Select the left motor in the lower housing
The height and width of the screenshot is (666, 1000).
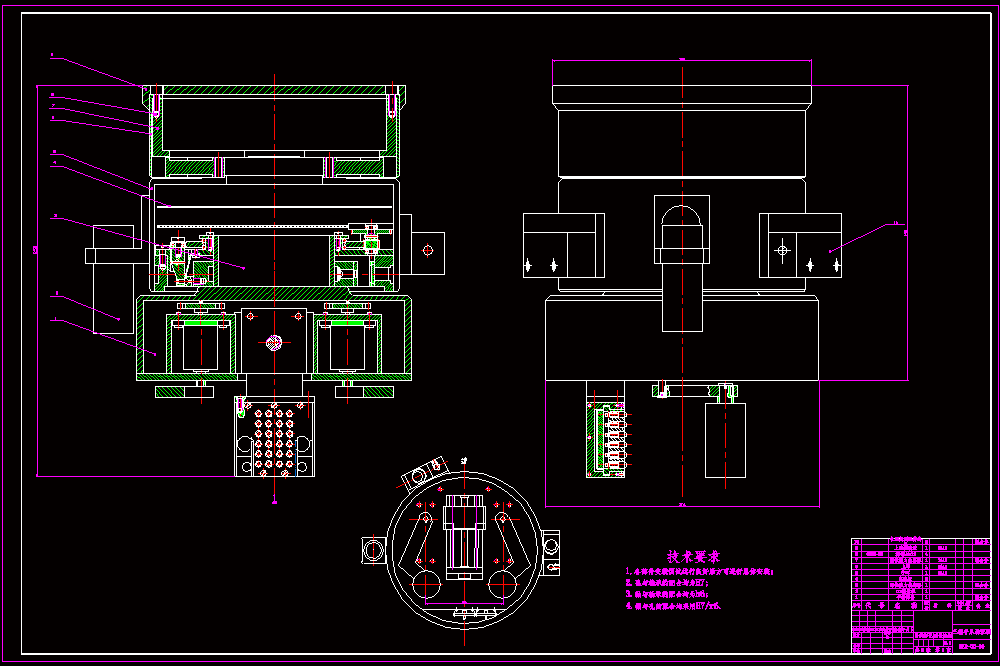pos(201,343)
